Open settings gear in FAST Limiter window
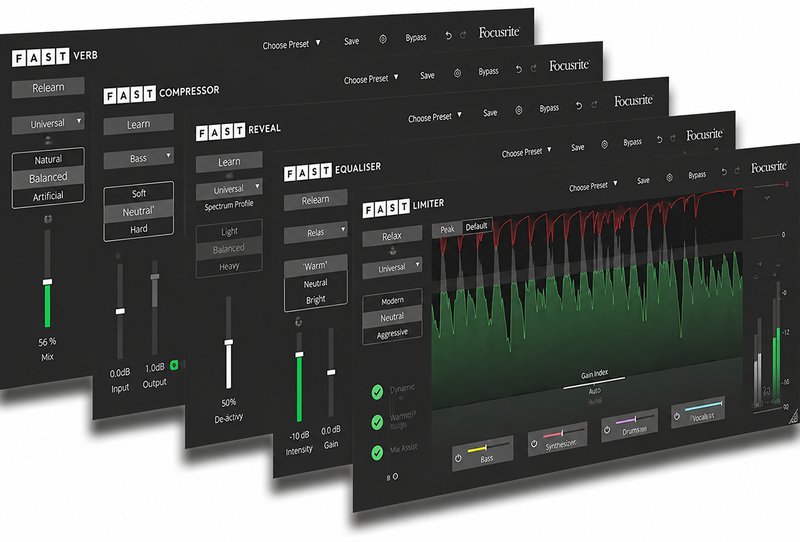The height and width of the screenshot is (542, 800). coord(669,178)
